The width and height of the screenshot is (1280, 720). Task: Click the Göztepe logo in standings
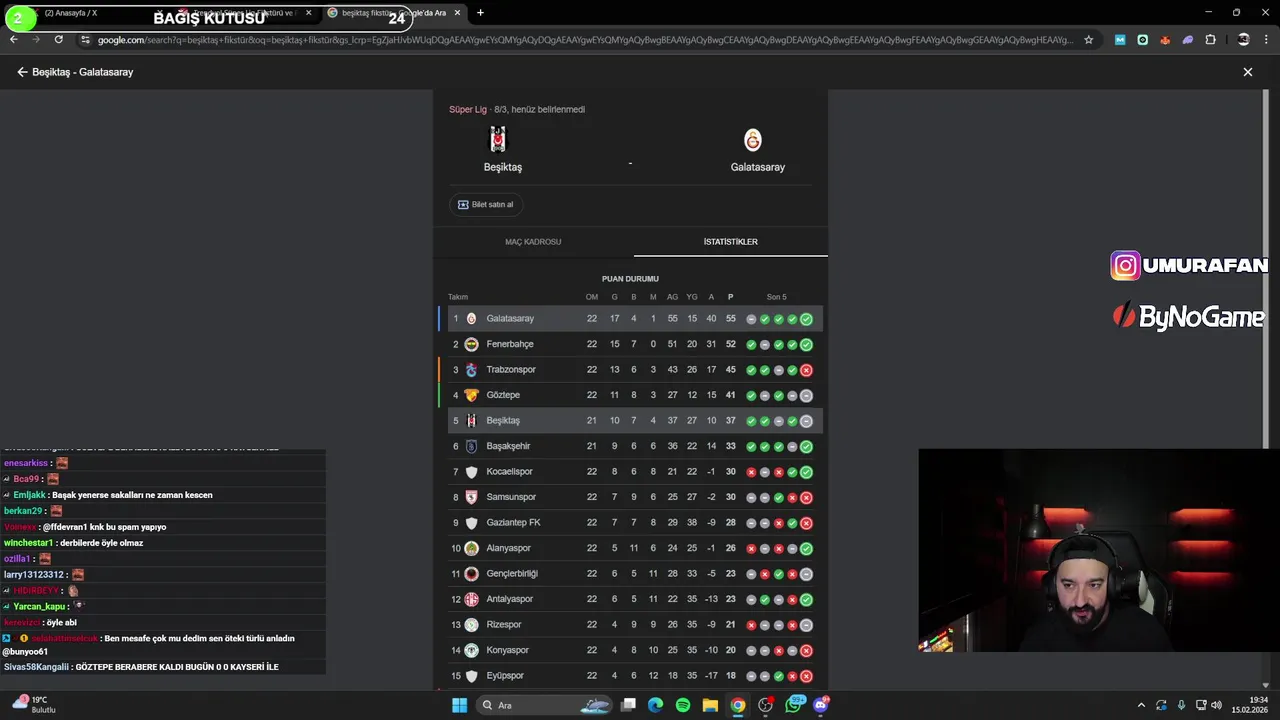(471, 395)
